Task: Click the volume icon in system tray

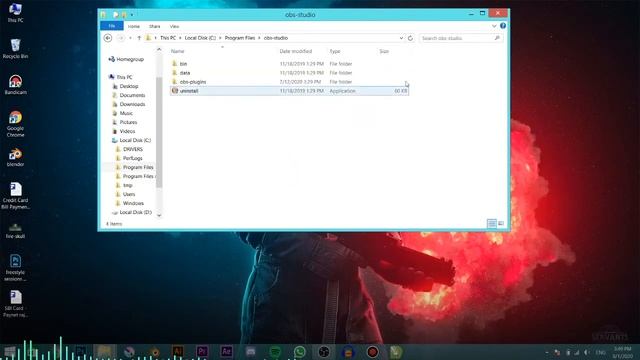Action: (x=587, y=352)
